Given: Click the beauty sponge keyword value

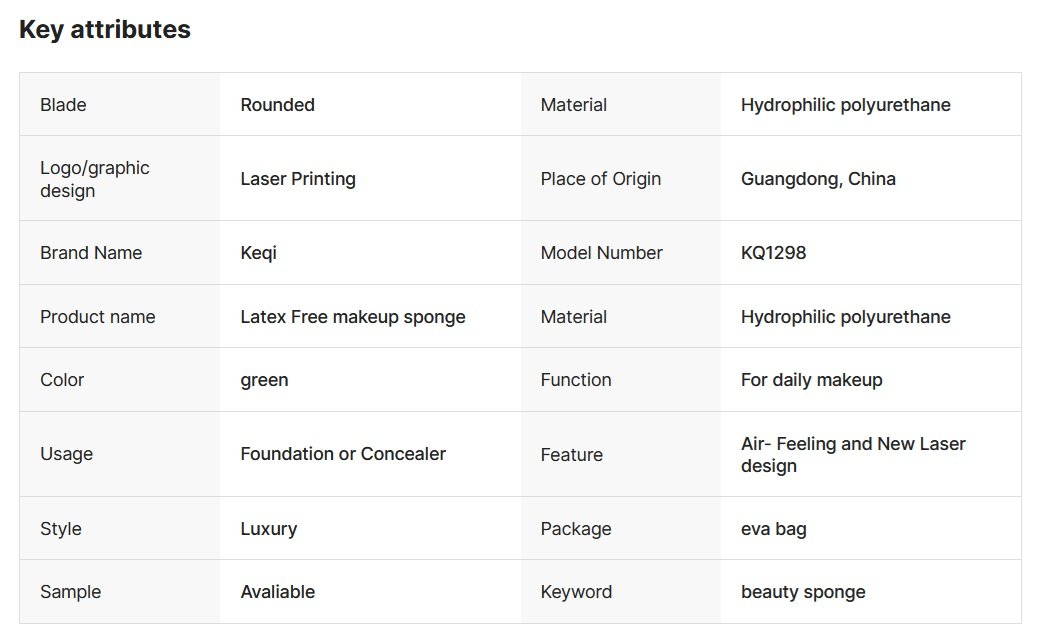Looking at the screenshot, I should pyautogui.click(x=803, y=592).
